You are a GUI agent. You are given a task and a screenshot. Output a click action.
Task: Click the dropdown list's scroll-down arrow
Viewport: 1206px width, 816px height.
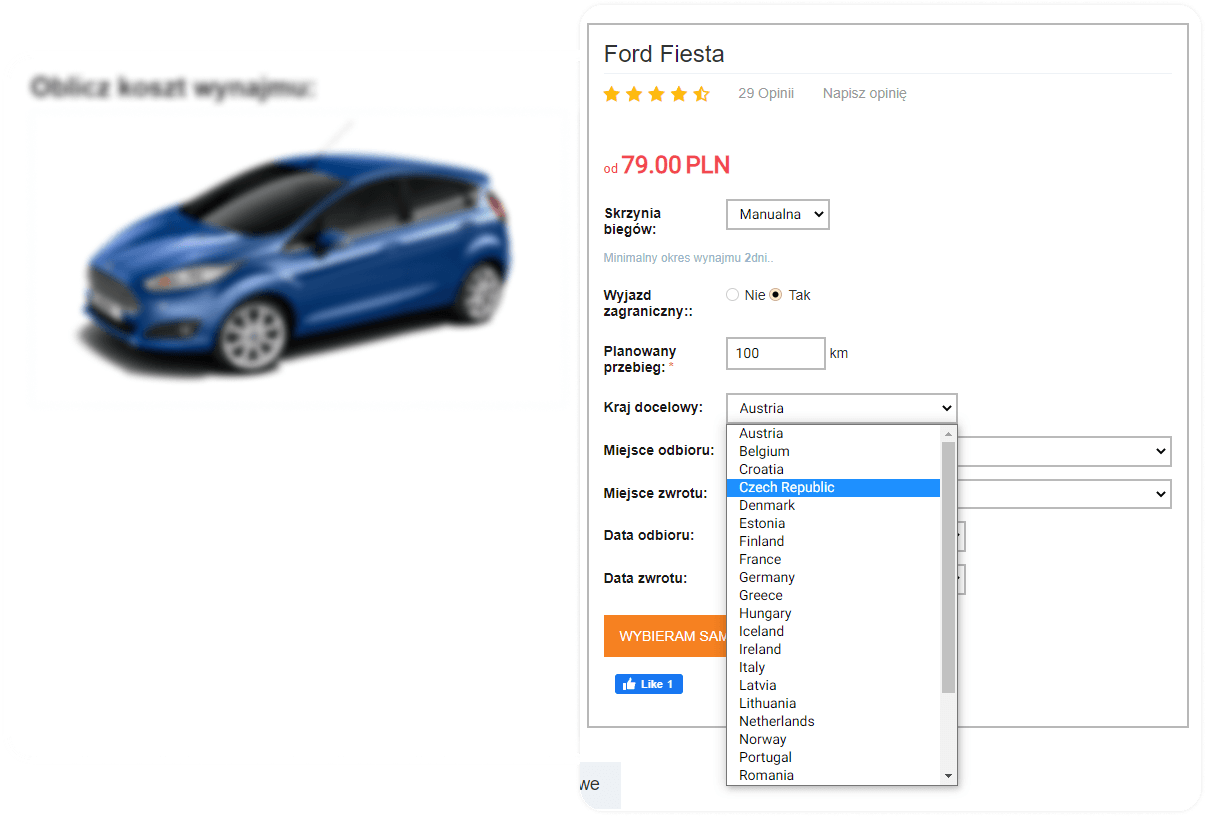point(948,776)
